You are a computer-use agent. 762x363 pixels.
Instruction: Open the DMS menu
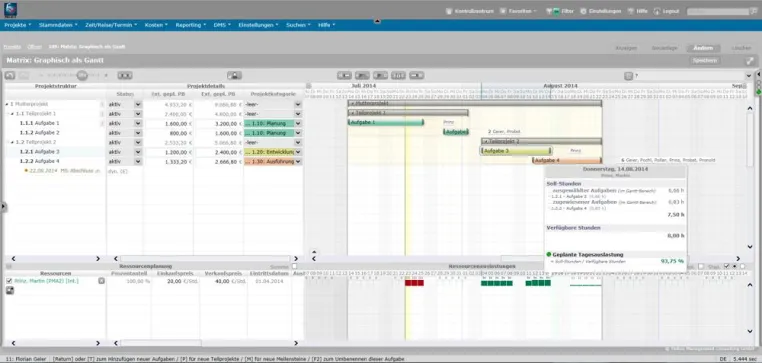pyautogui.click(x=222, y=25)
